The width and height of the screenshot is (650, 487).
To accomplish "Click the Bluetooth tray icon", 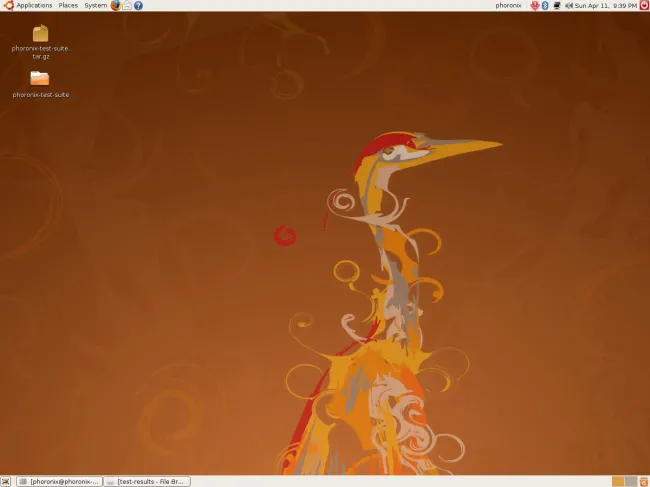I will click(545, 5).
